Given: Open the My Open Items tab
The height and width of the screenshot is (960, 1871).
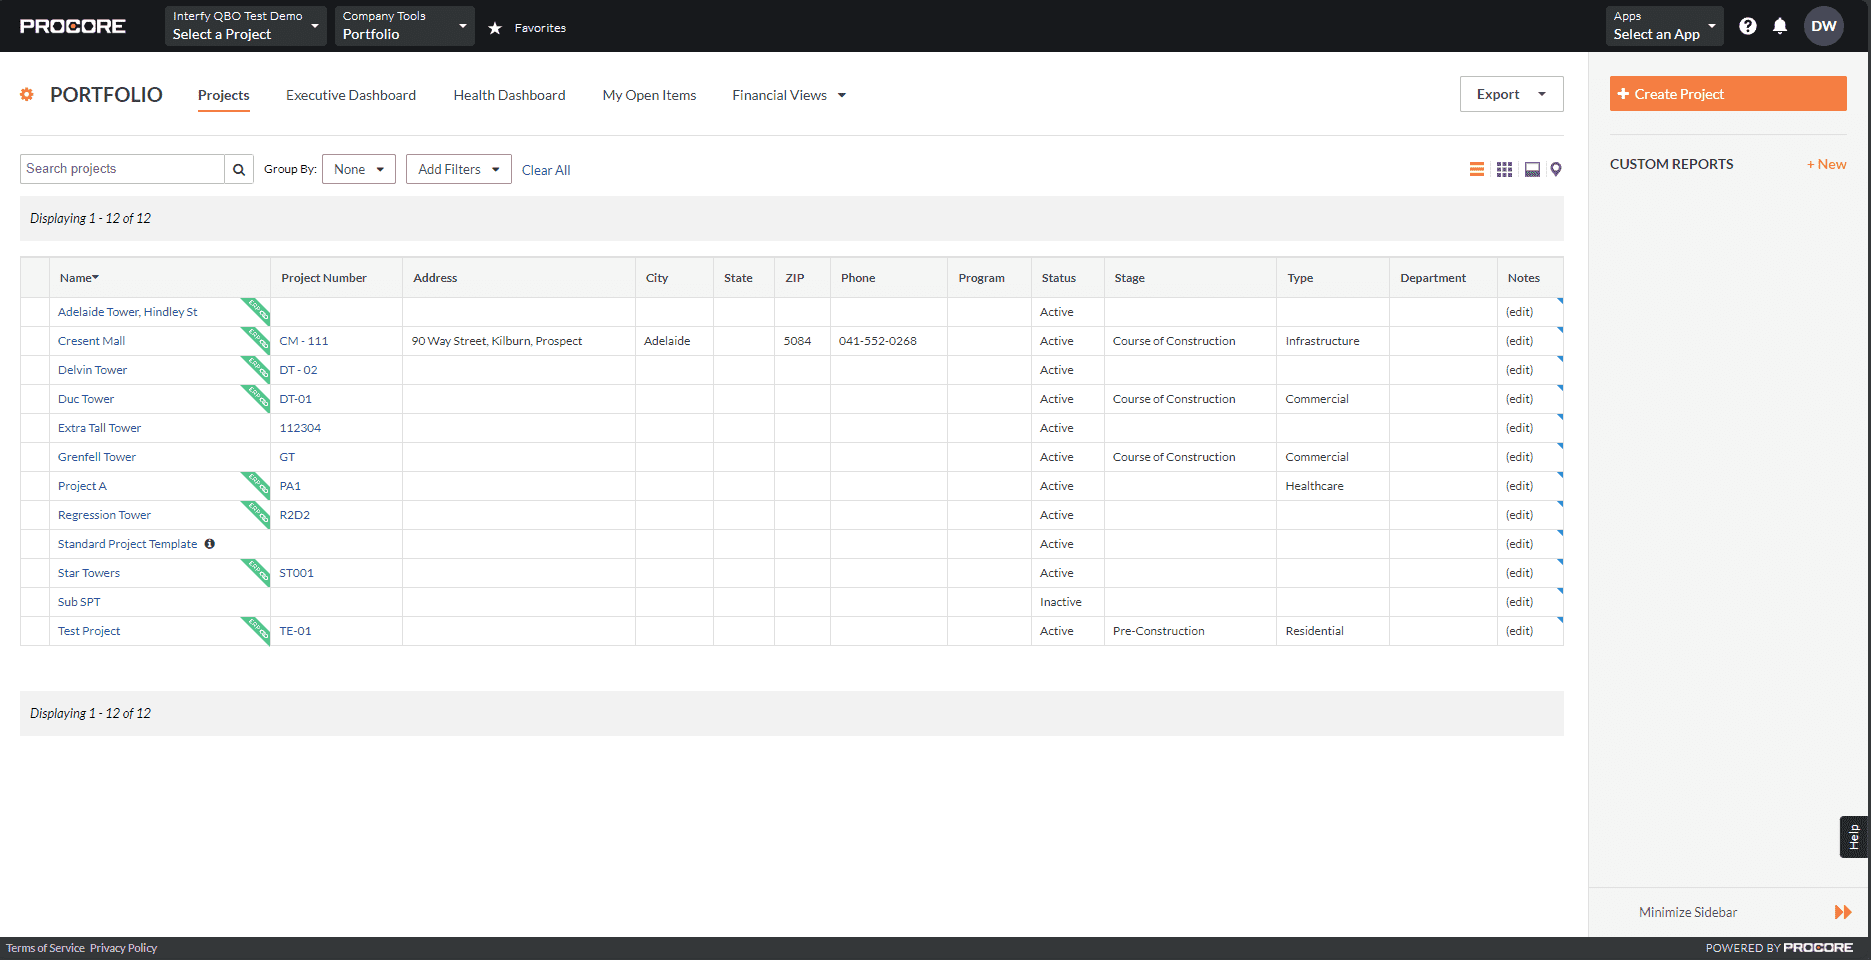Looking at the screenshot, I should pyautogui.click(x=649, y=95).
